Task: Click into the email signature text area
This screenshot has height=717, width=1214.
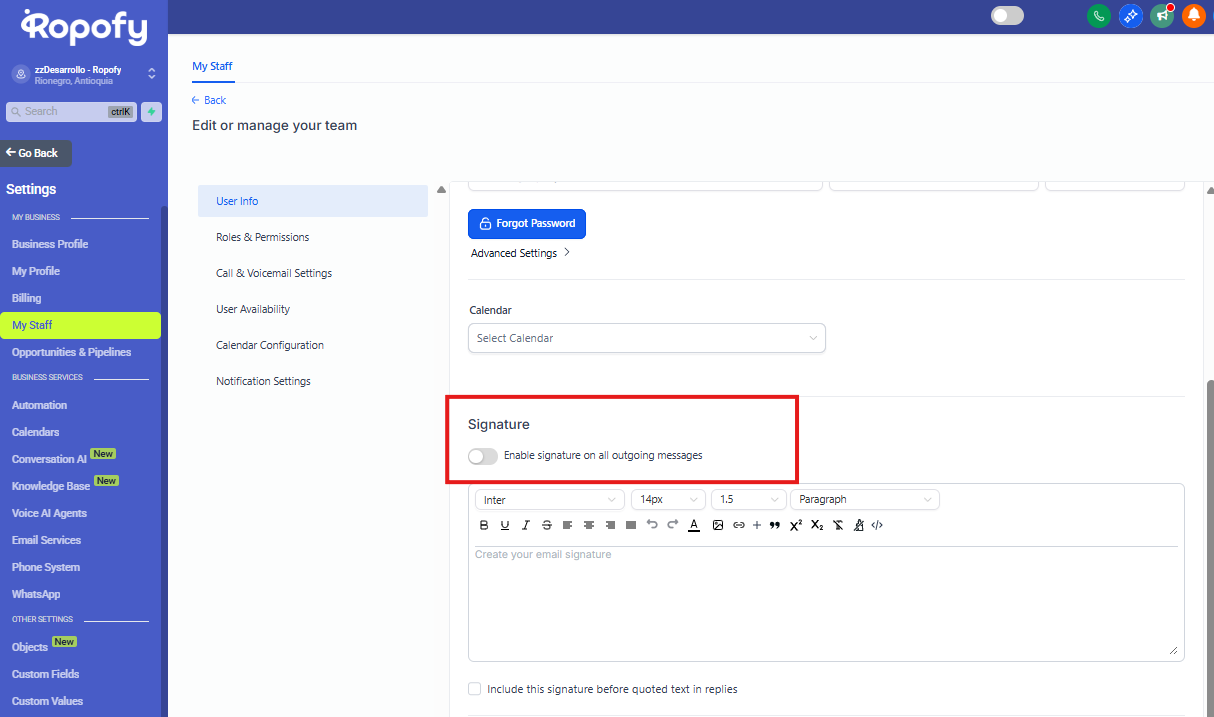Action: pos(820,600)
